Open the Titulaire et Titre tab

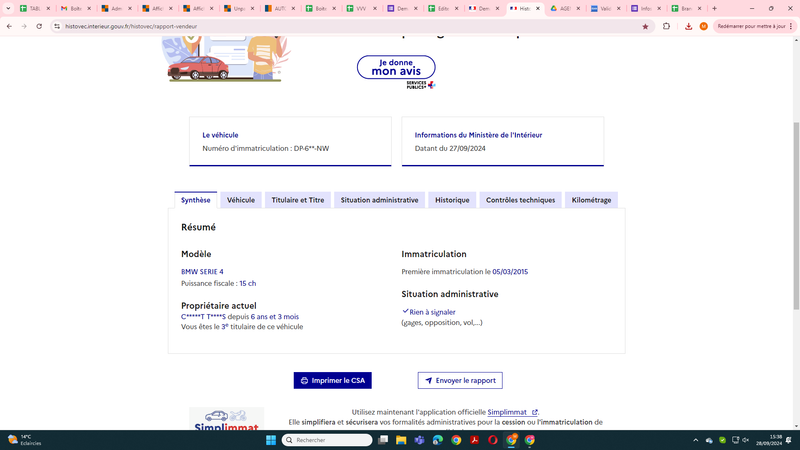297,200
